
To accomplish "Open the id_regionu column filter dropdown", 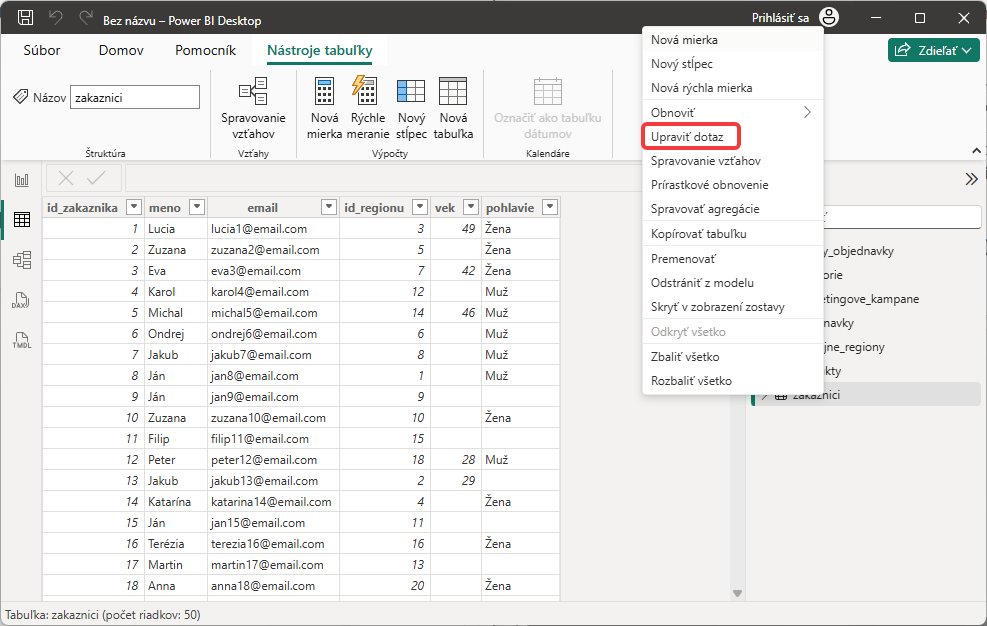I will [420, 207].
